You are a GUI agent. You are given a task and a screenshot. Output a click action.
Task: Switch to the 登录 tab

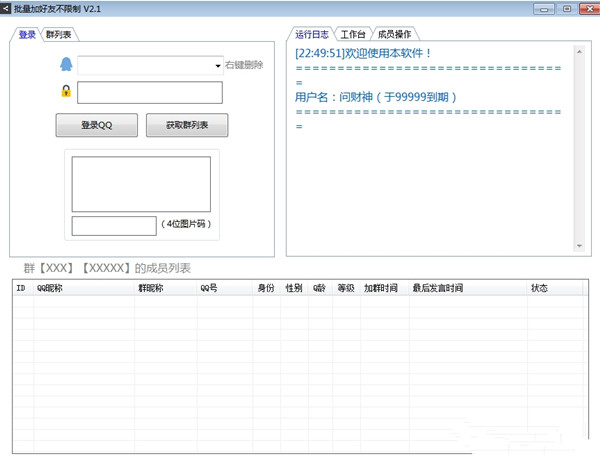pyautogui.click(x=27, y=35)
